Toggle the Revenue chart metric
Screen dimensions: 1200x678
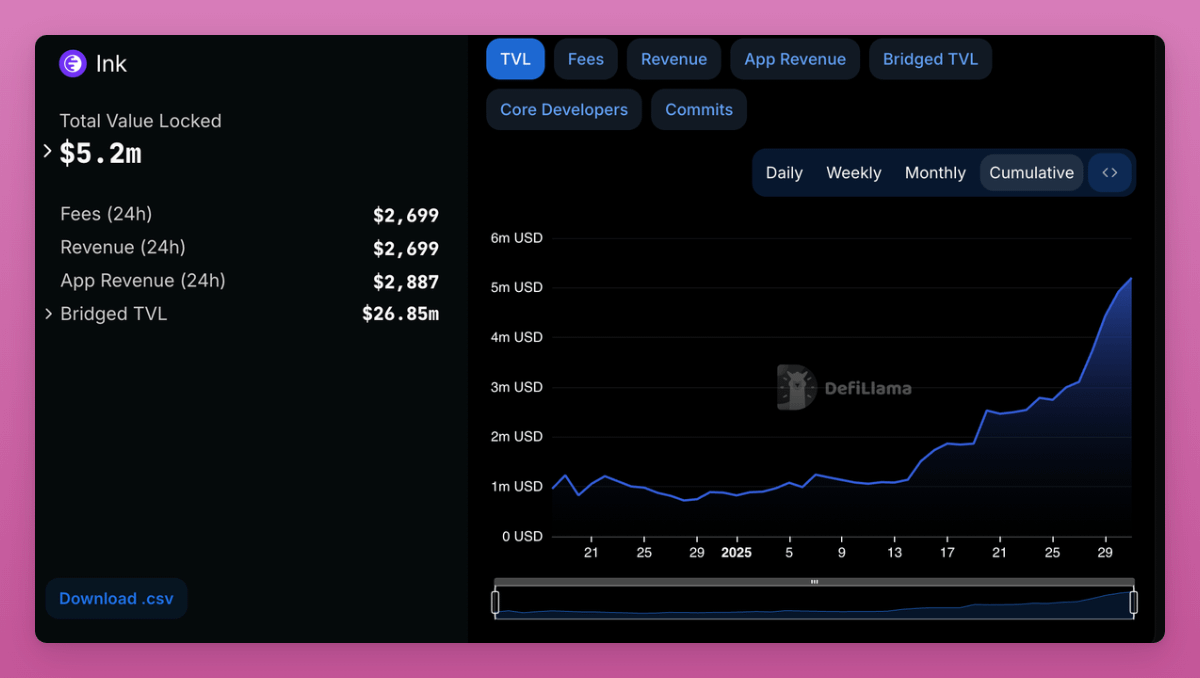[674, 59]
